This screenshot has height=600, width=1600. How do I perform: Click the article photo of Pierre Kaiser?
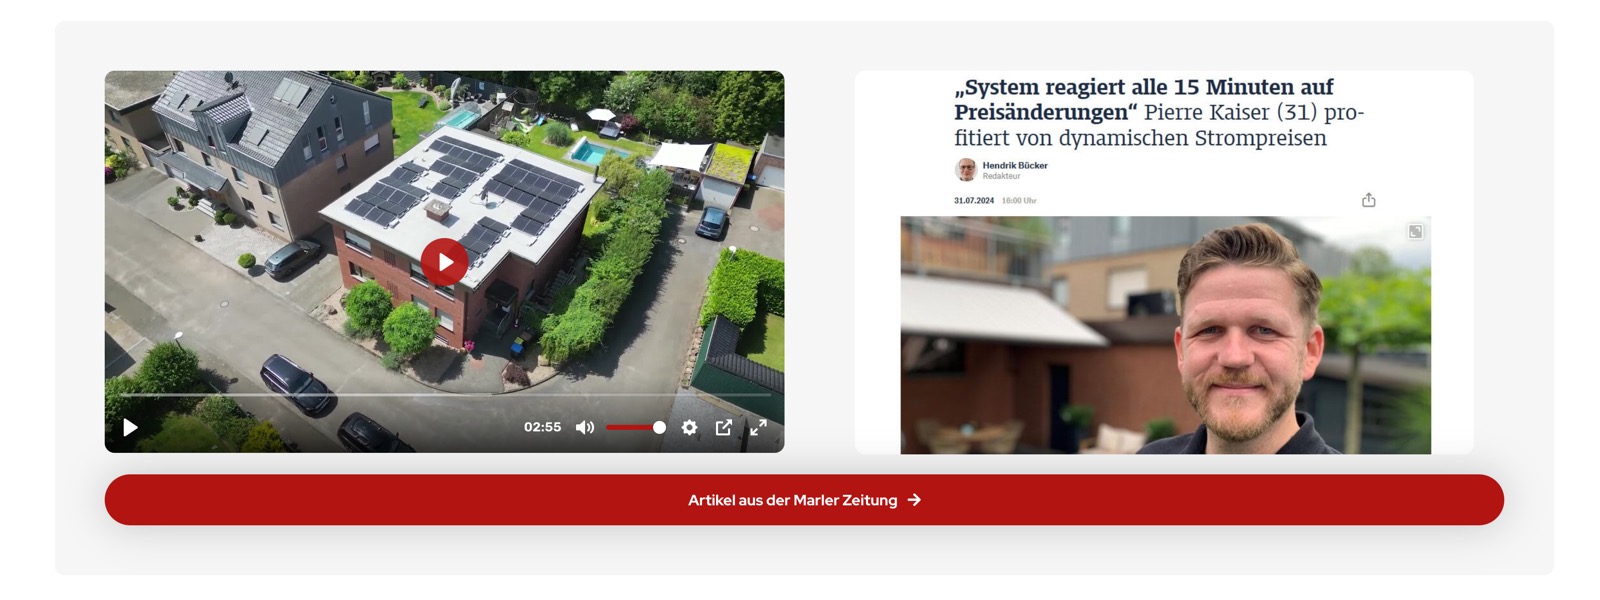(1165, 335)
